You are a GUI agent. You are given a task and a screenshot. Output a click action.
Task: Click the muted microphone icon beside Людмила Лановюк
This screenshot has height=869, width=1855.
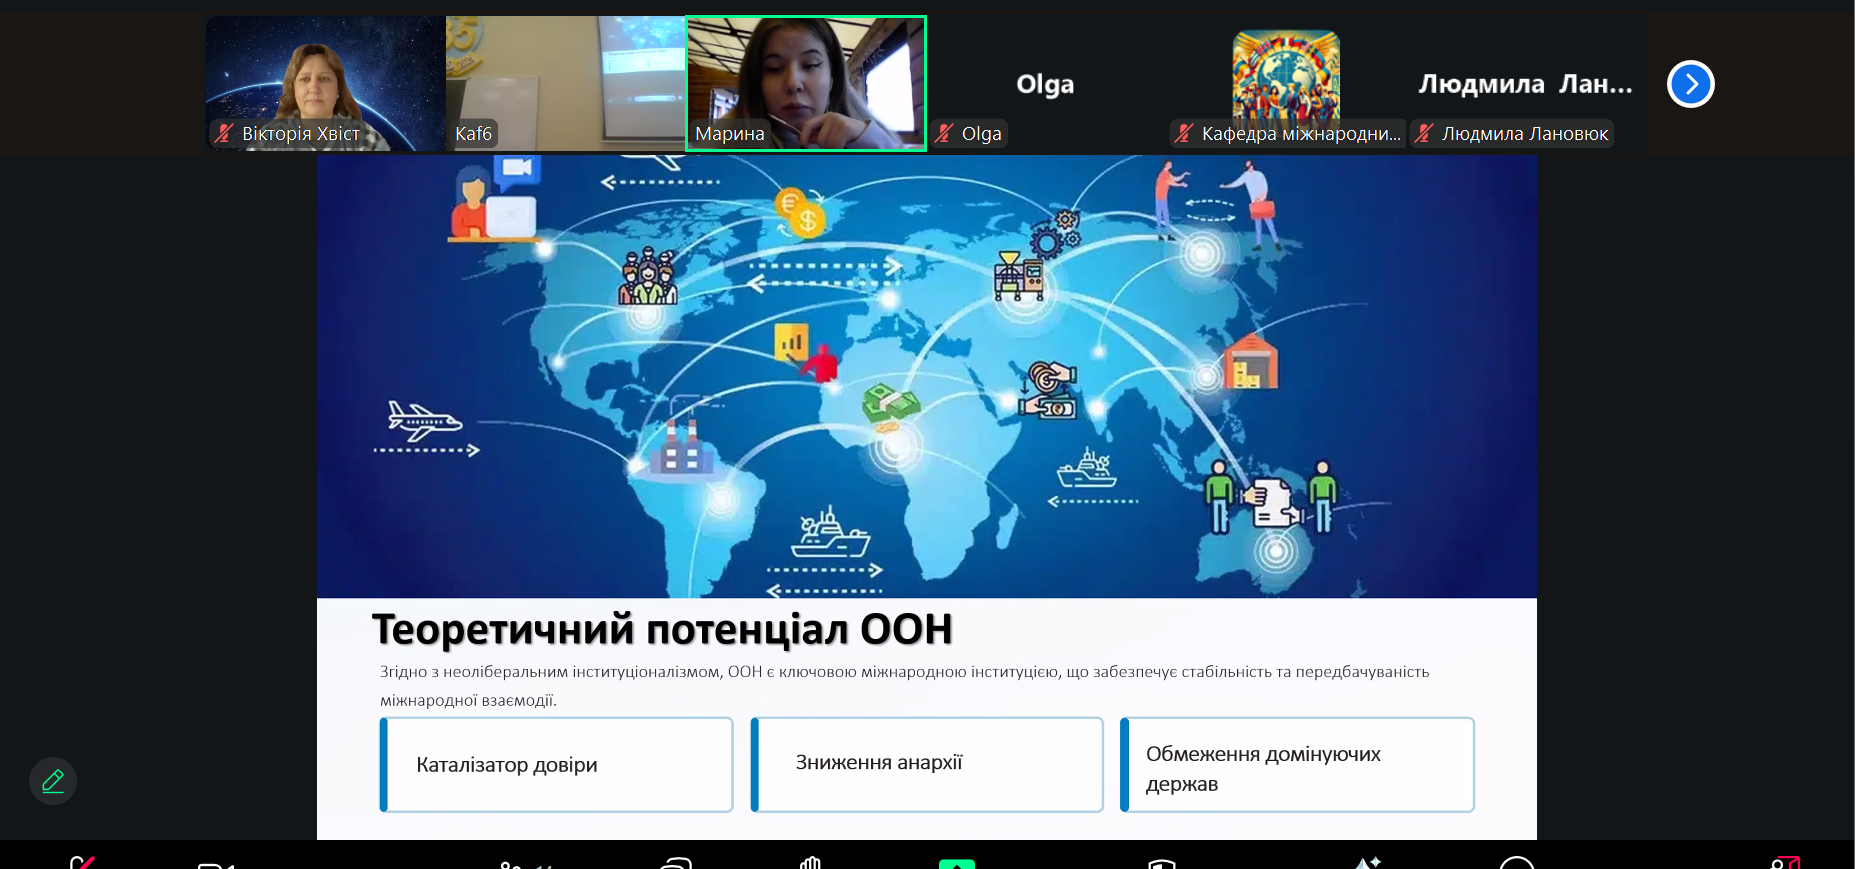coord(1425,133)
